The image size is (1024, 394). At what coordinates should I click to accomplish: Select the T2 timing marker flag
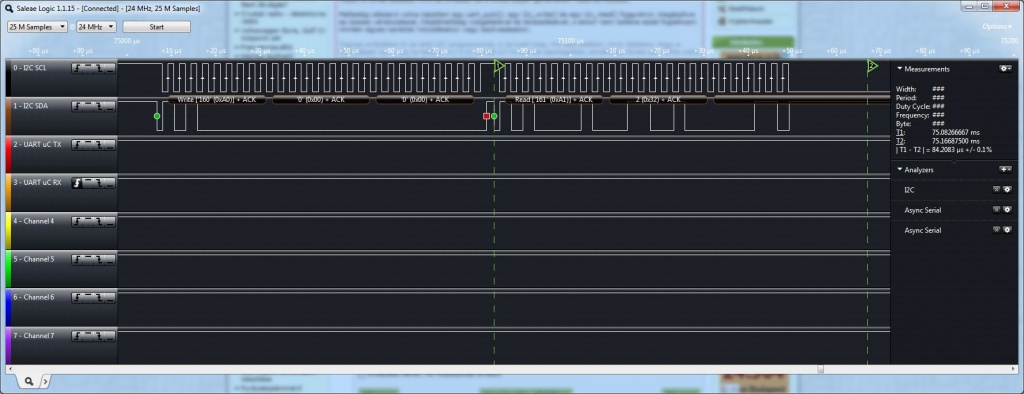click(872, 65)
